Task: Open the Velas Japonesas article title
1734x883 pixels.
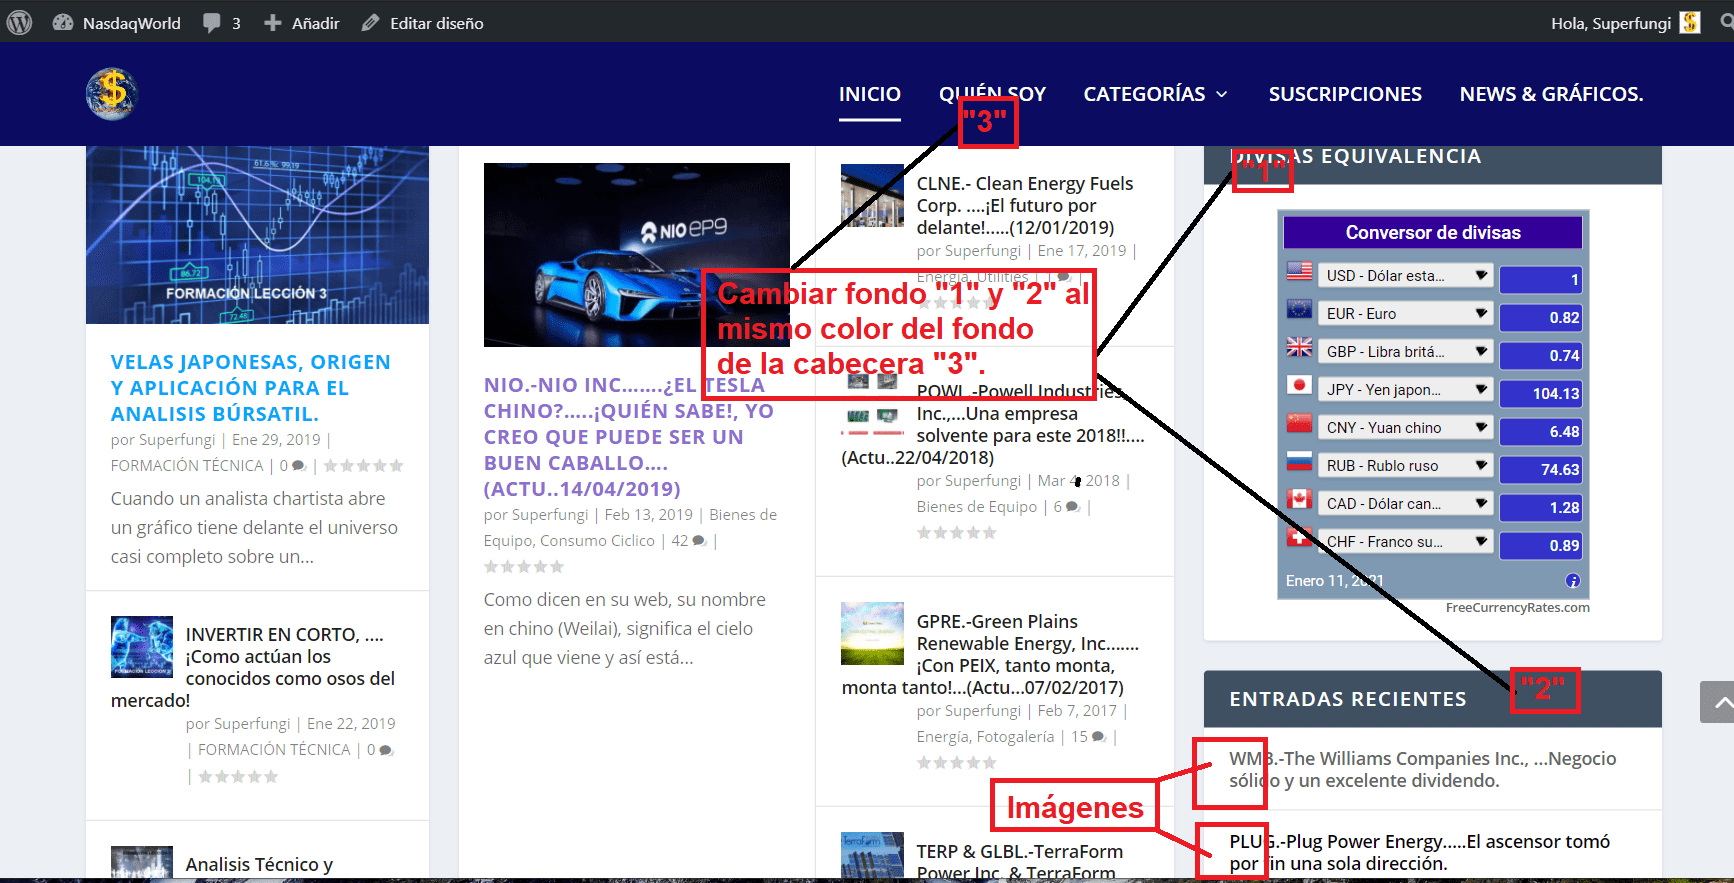Action: pyautogui.click(x=251, y=388)
